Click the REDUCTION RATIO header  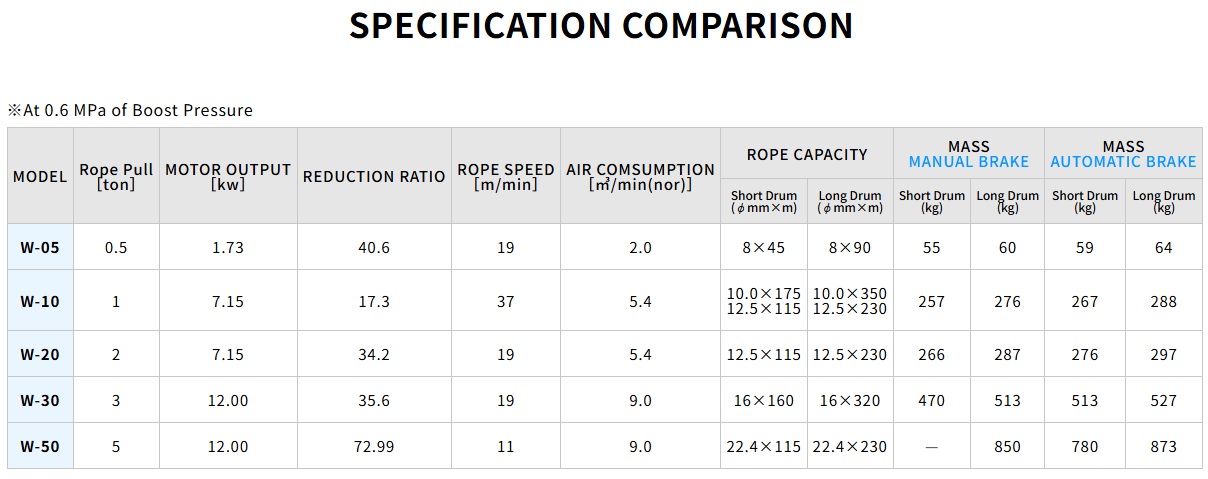point(374,176)
